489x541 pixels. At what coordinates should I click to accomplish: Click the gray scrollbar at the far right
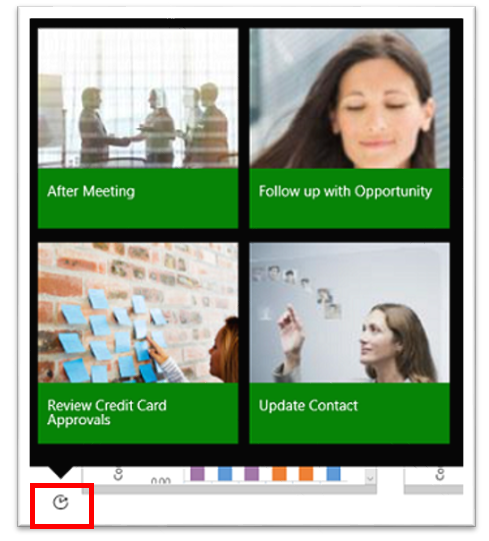point(433,489)
